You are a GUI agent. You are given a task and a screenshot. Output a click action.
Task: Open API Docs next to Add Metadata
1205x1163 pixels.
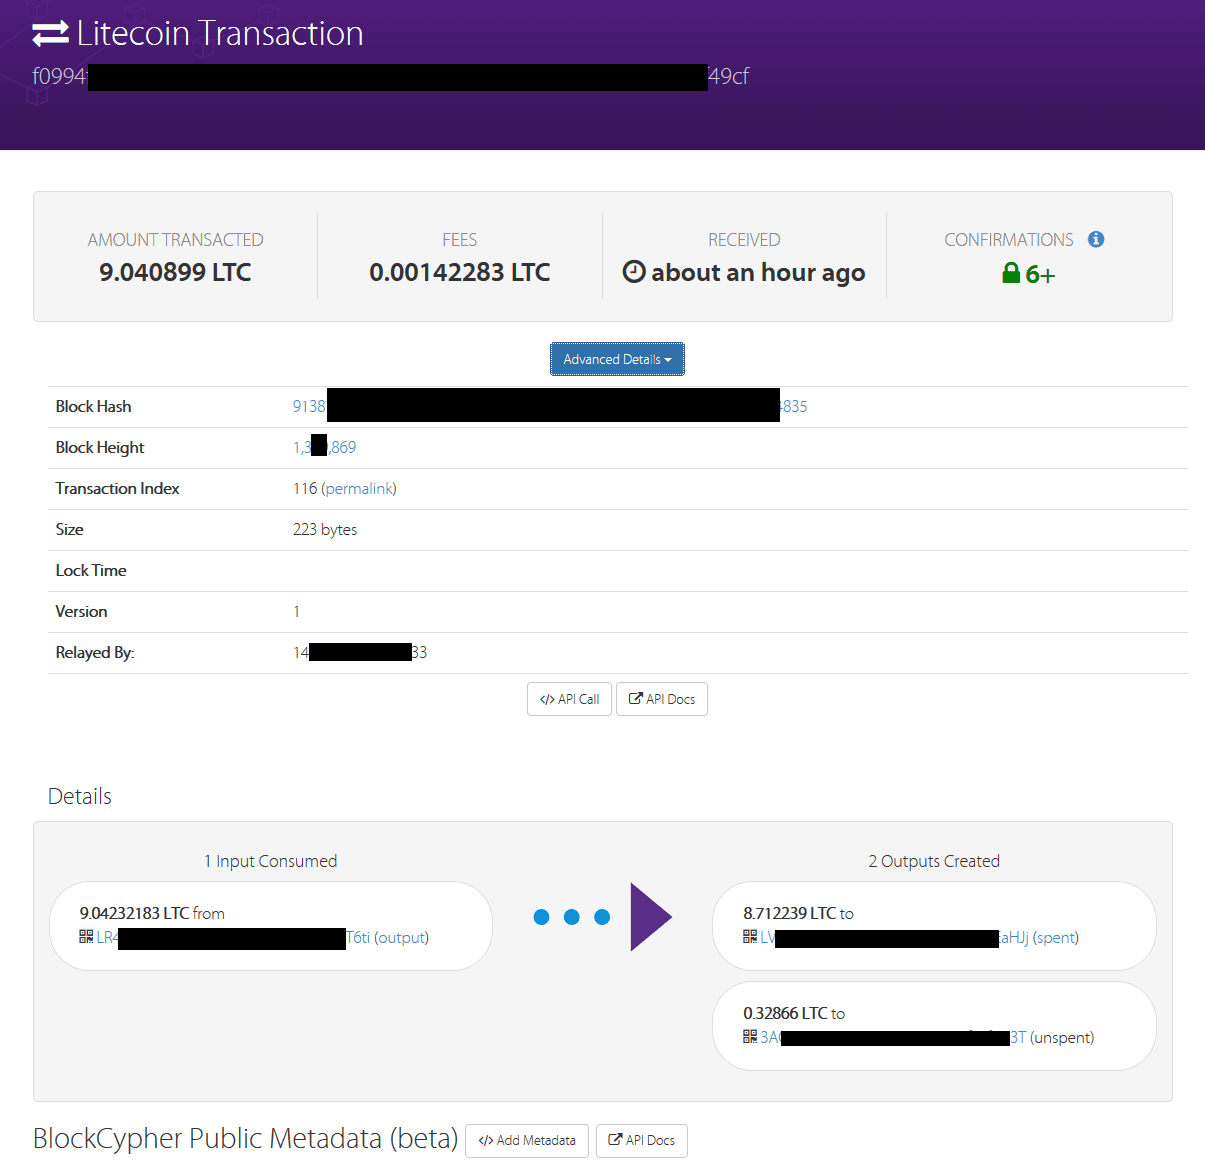(642, 1140)
